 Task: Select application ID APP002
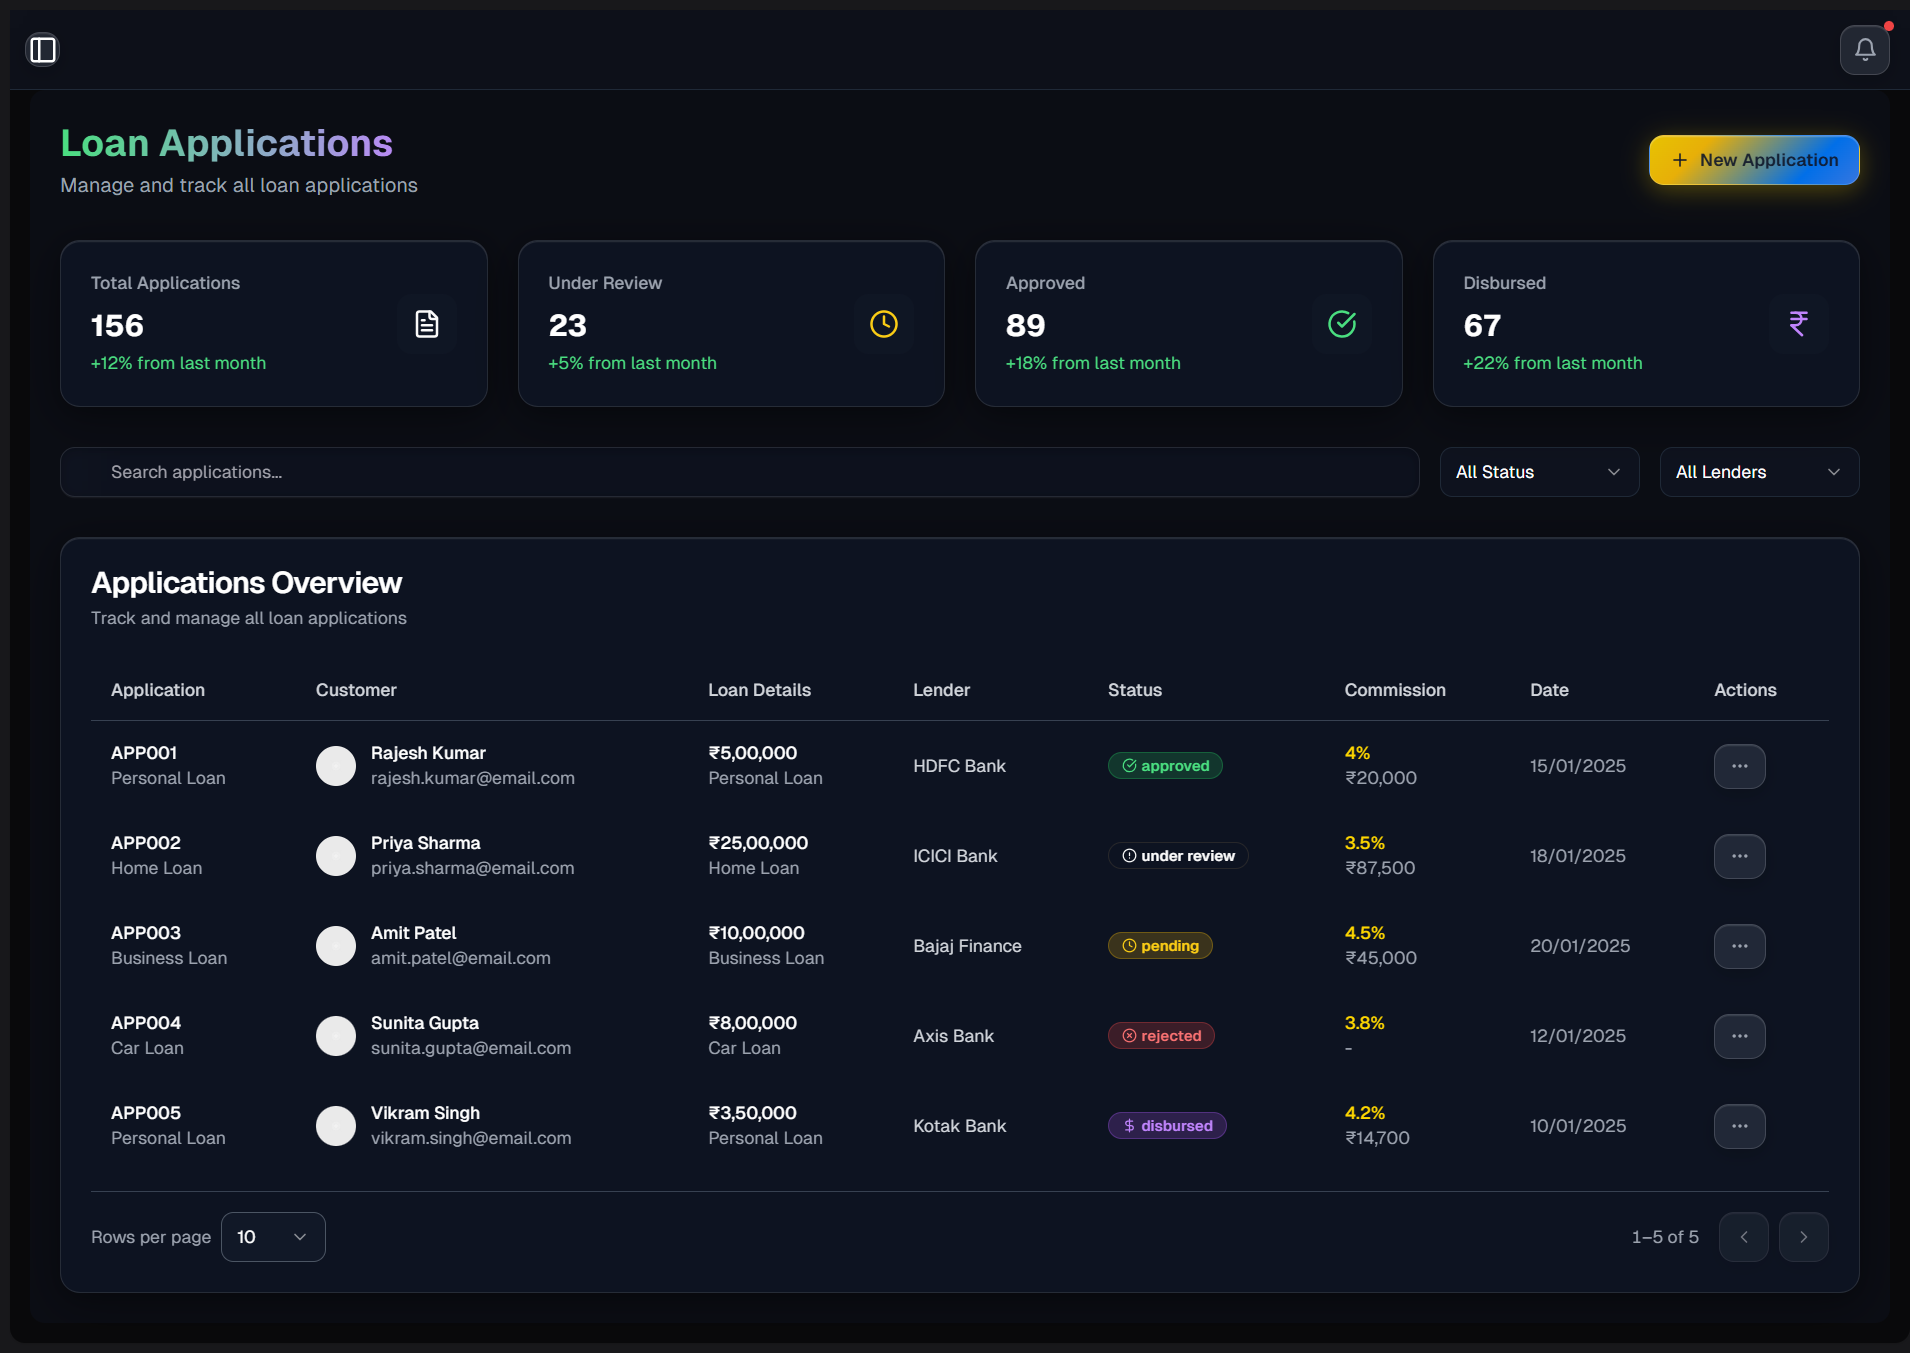click(x=146, y=843)
